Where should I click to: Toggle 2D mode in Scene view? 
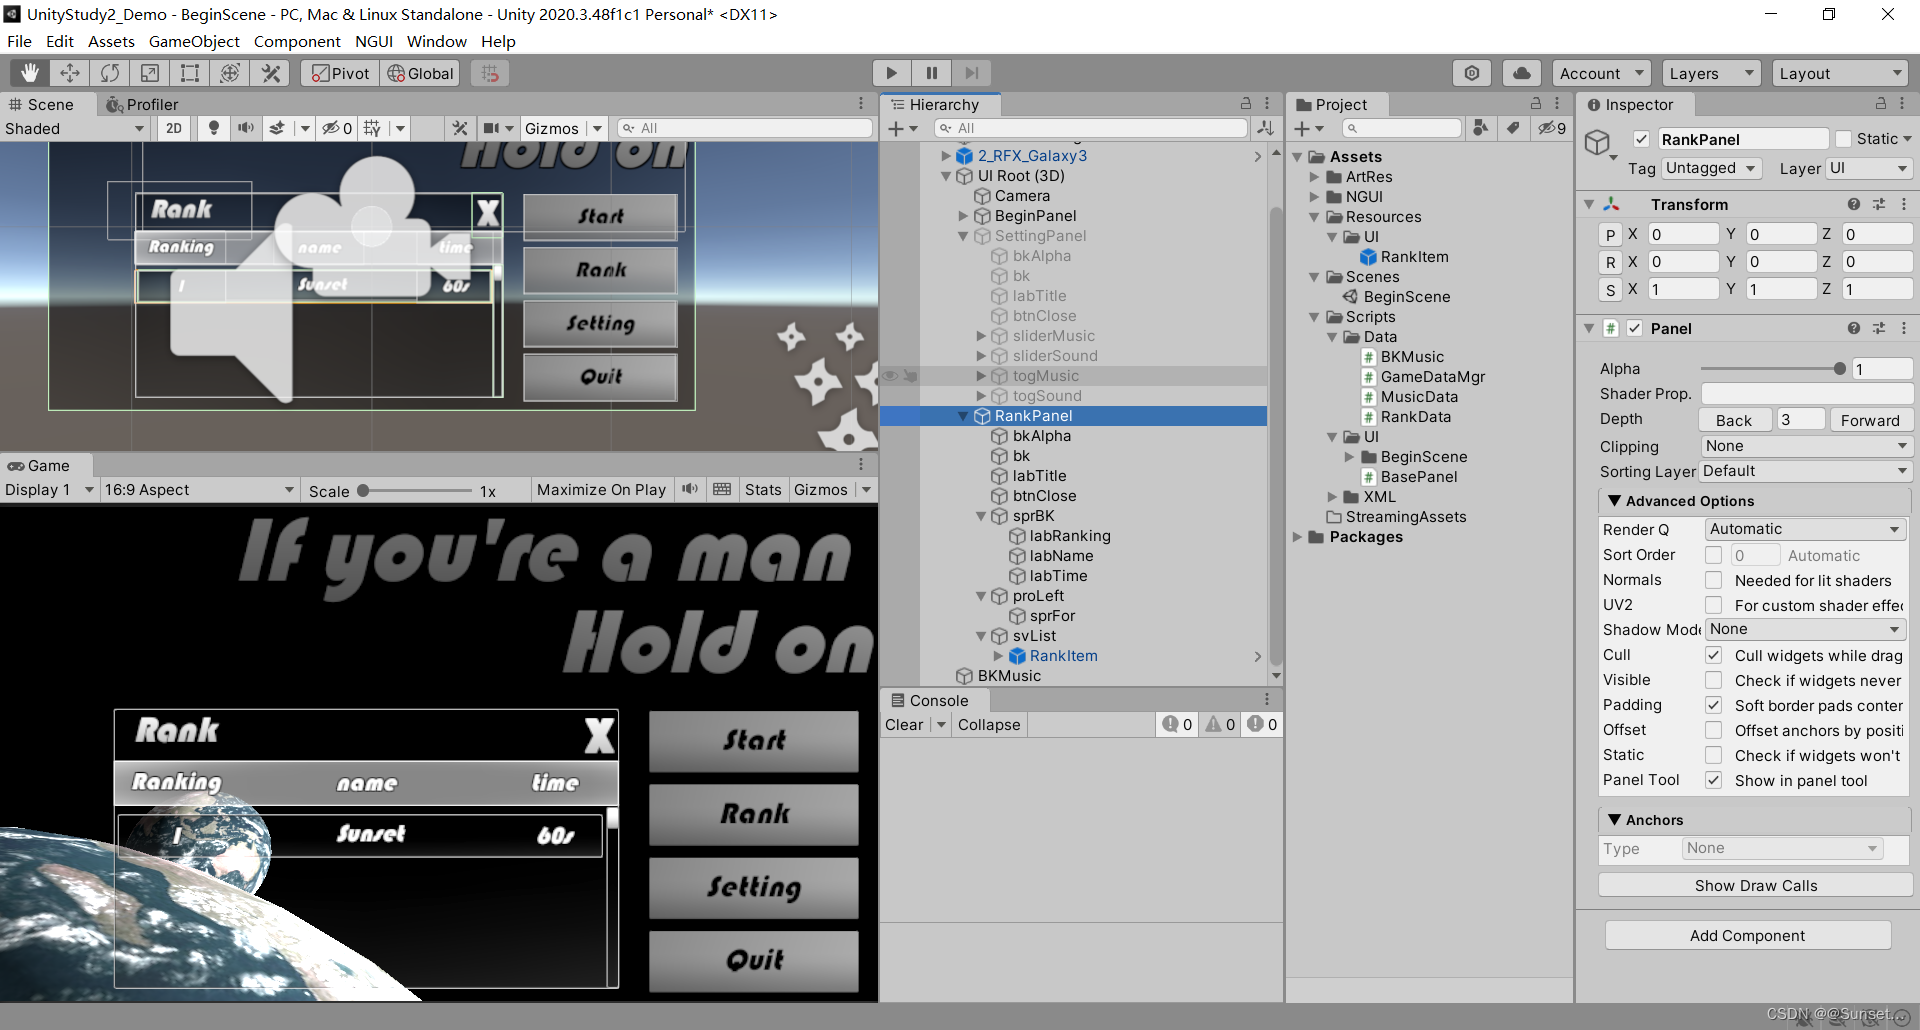click(x=174, y=128)
